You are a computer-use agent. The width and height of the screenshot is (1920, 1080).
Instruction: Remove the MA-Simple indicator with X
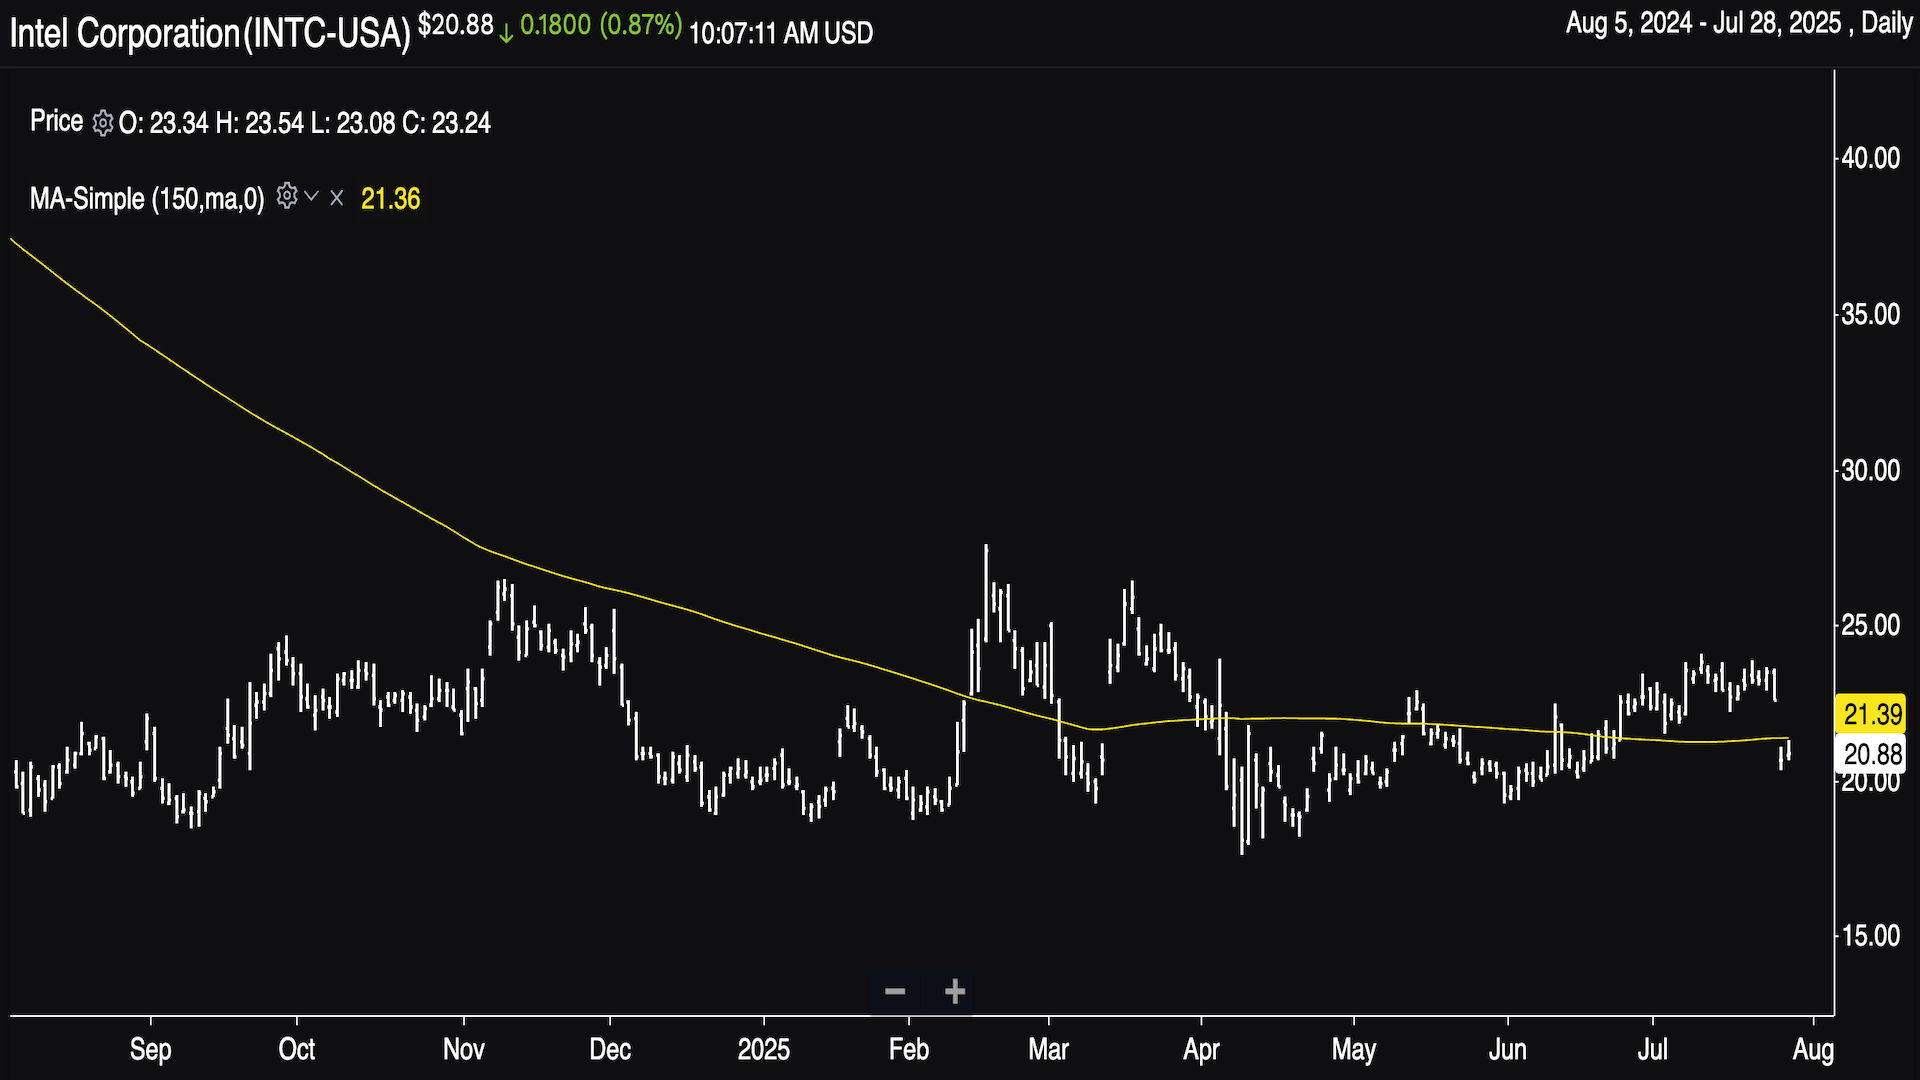(337, 198)
